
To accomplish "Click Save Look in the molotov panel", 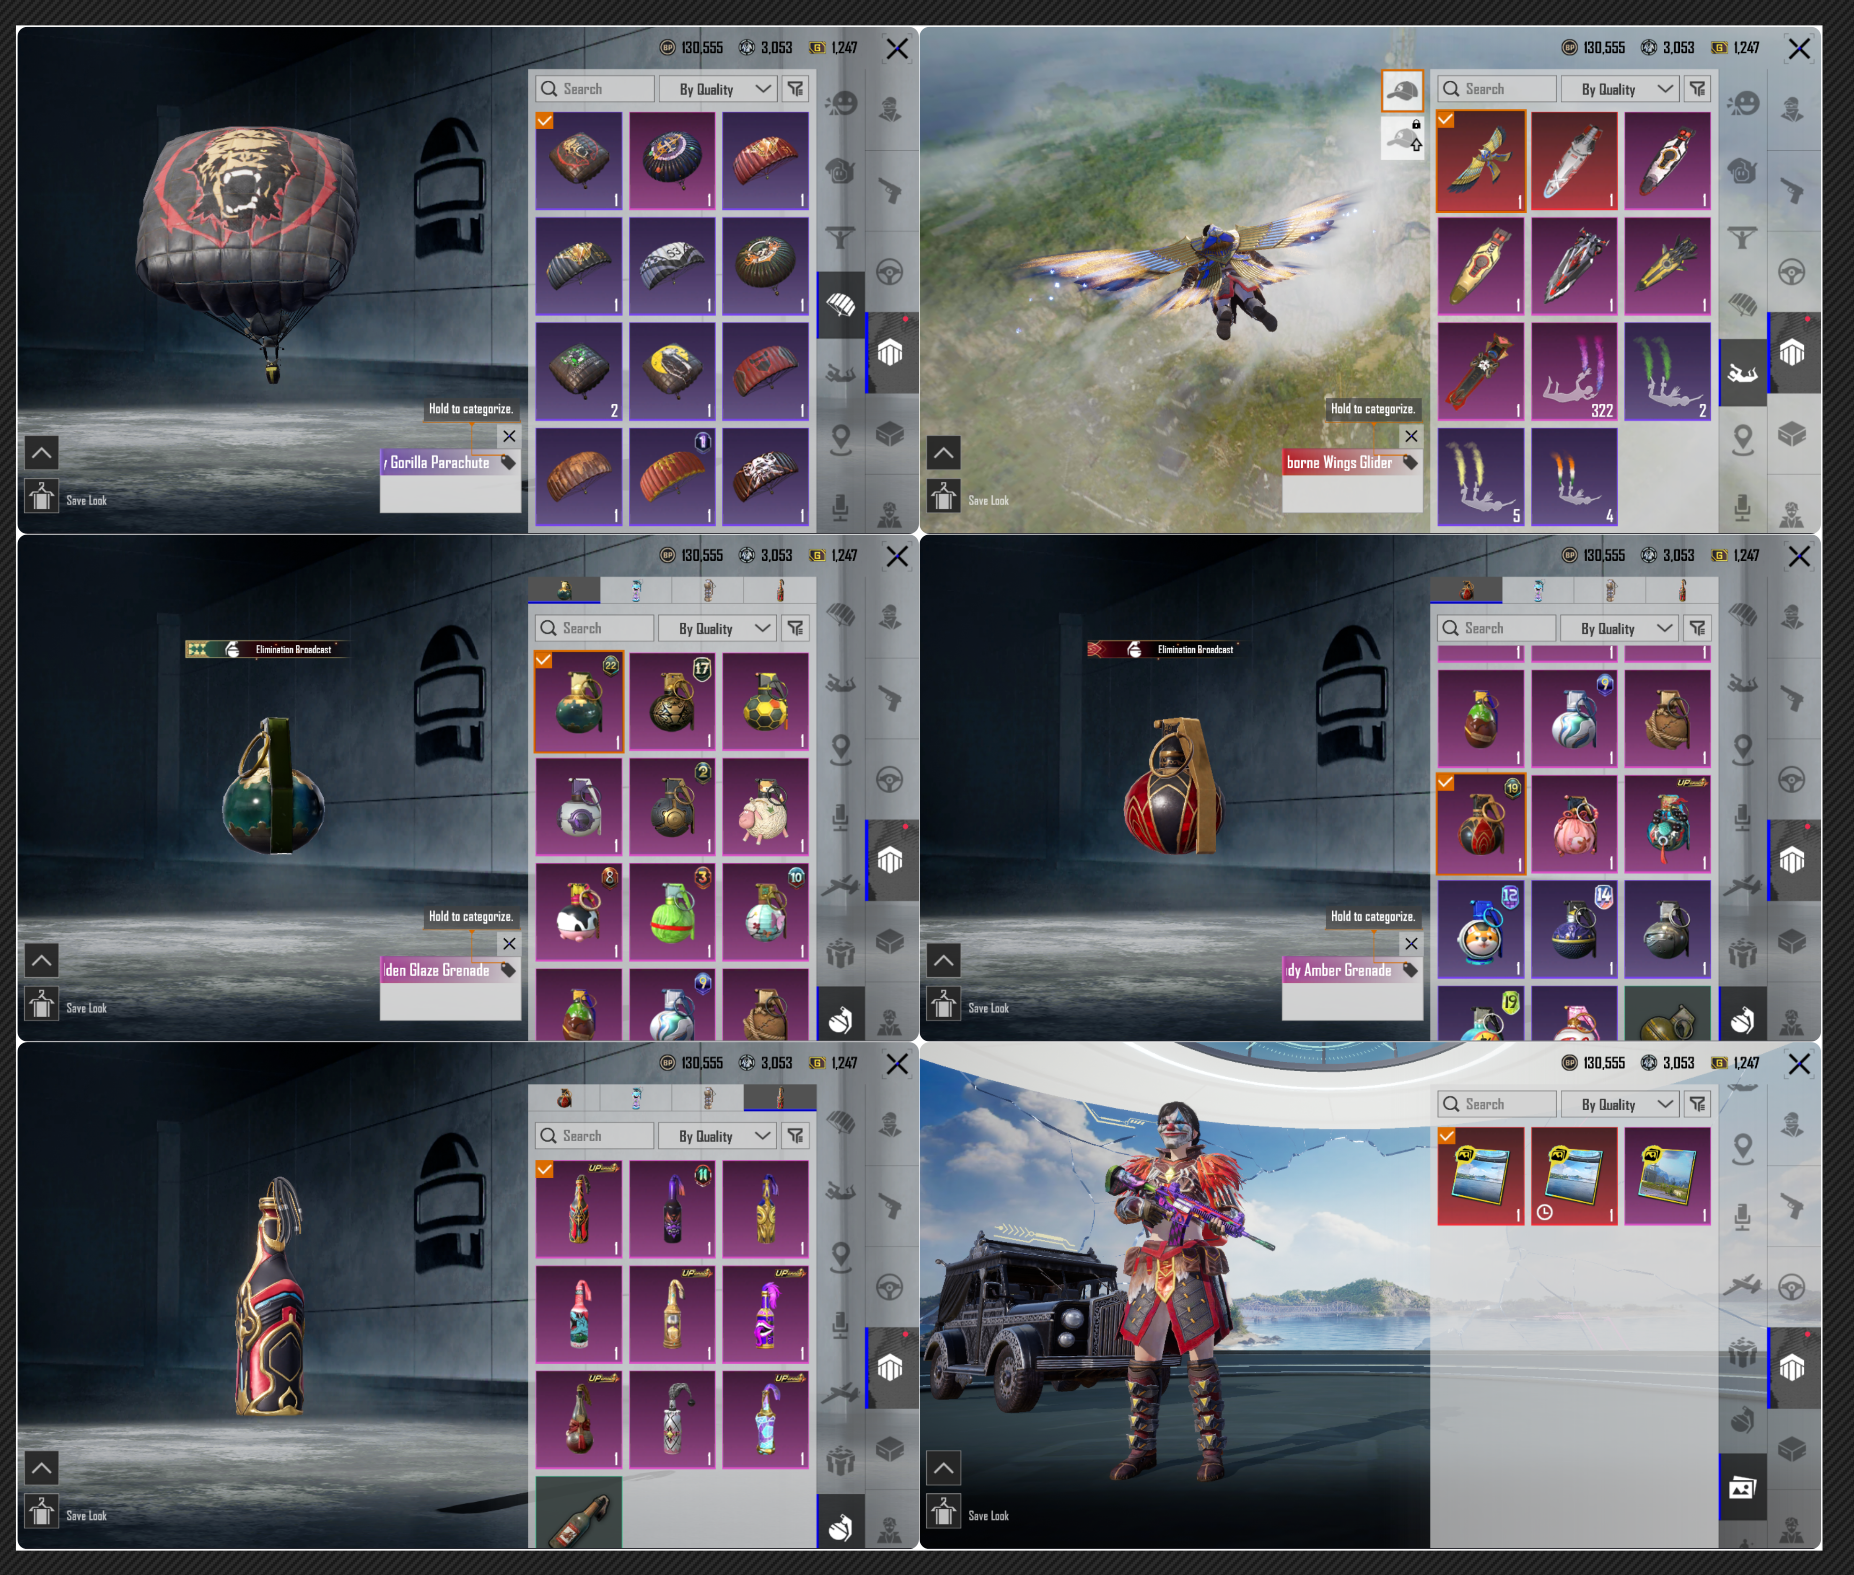I will 86,1516.
